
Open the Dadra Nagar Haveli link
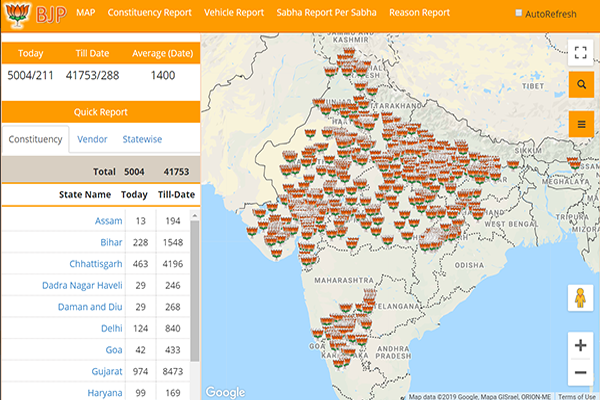[82, 285]
